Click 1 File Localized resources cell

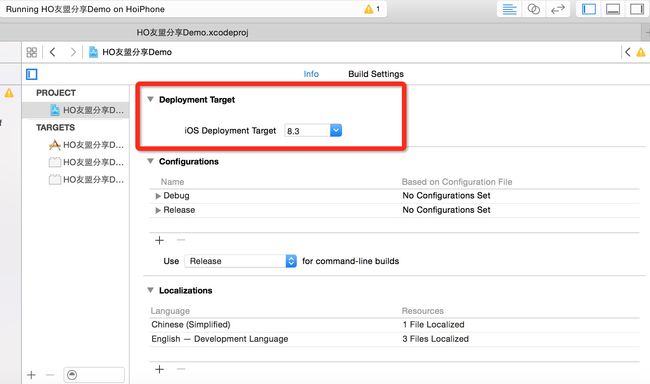tap(433, 325)
